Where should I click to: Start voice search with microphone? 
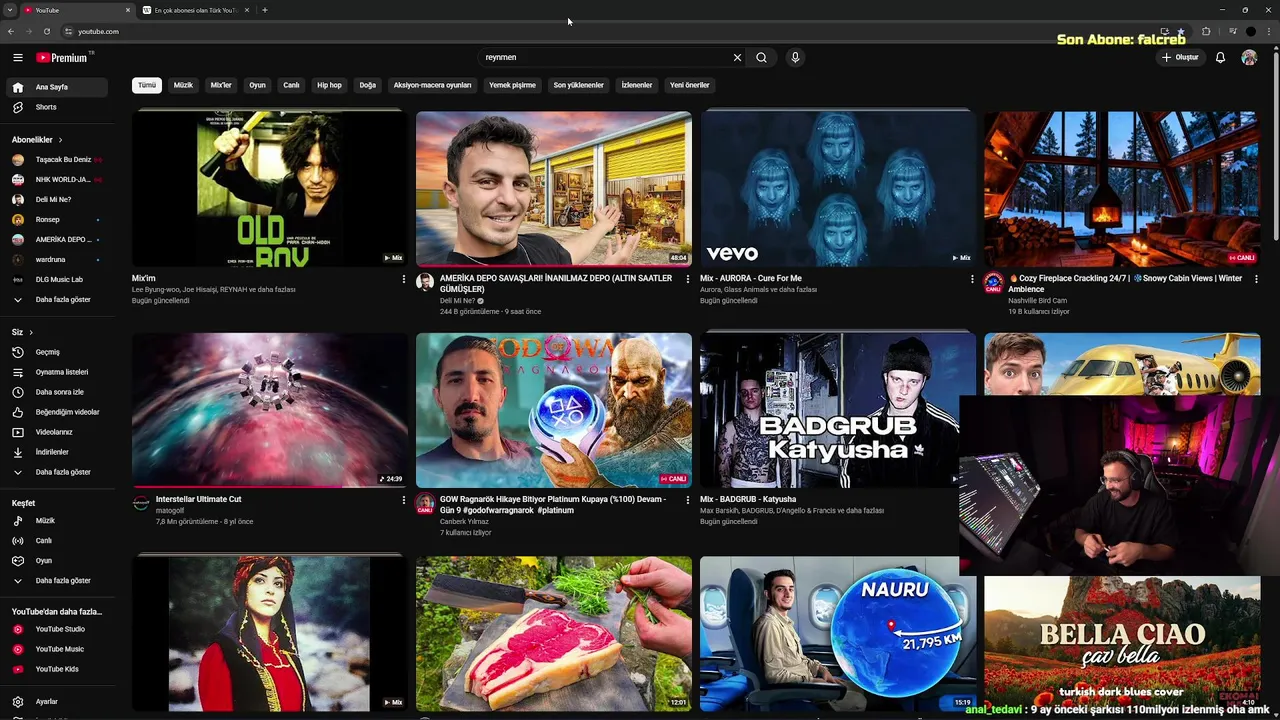(x=795, y=58)
